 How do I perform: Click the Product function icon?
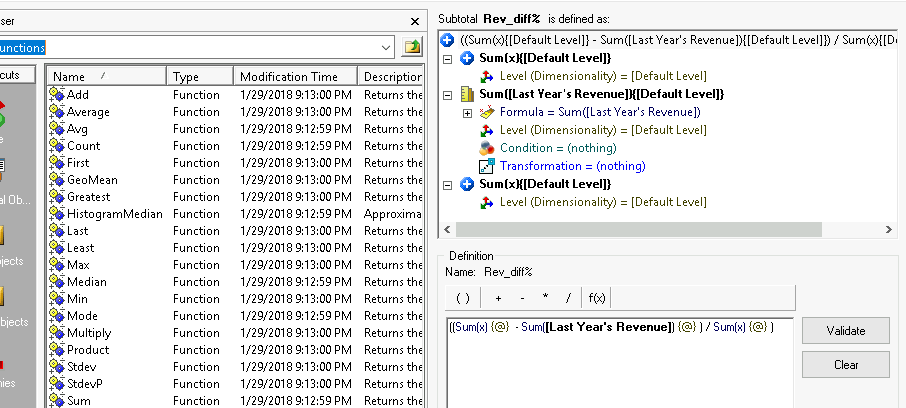click(x=57, y=350)
